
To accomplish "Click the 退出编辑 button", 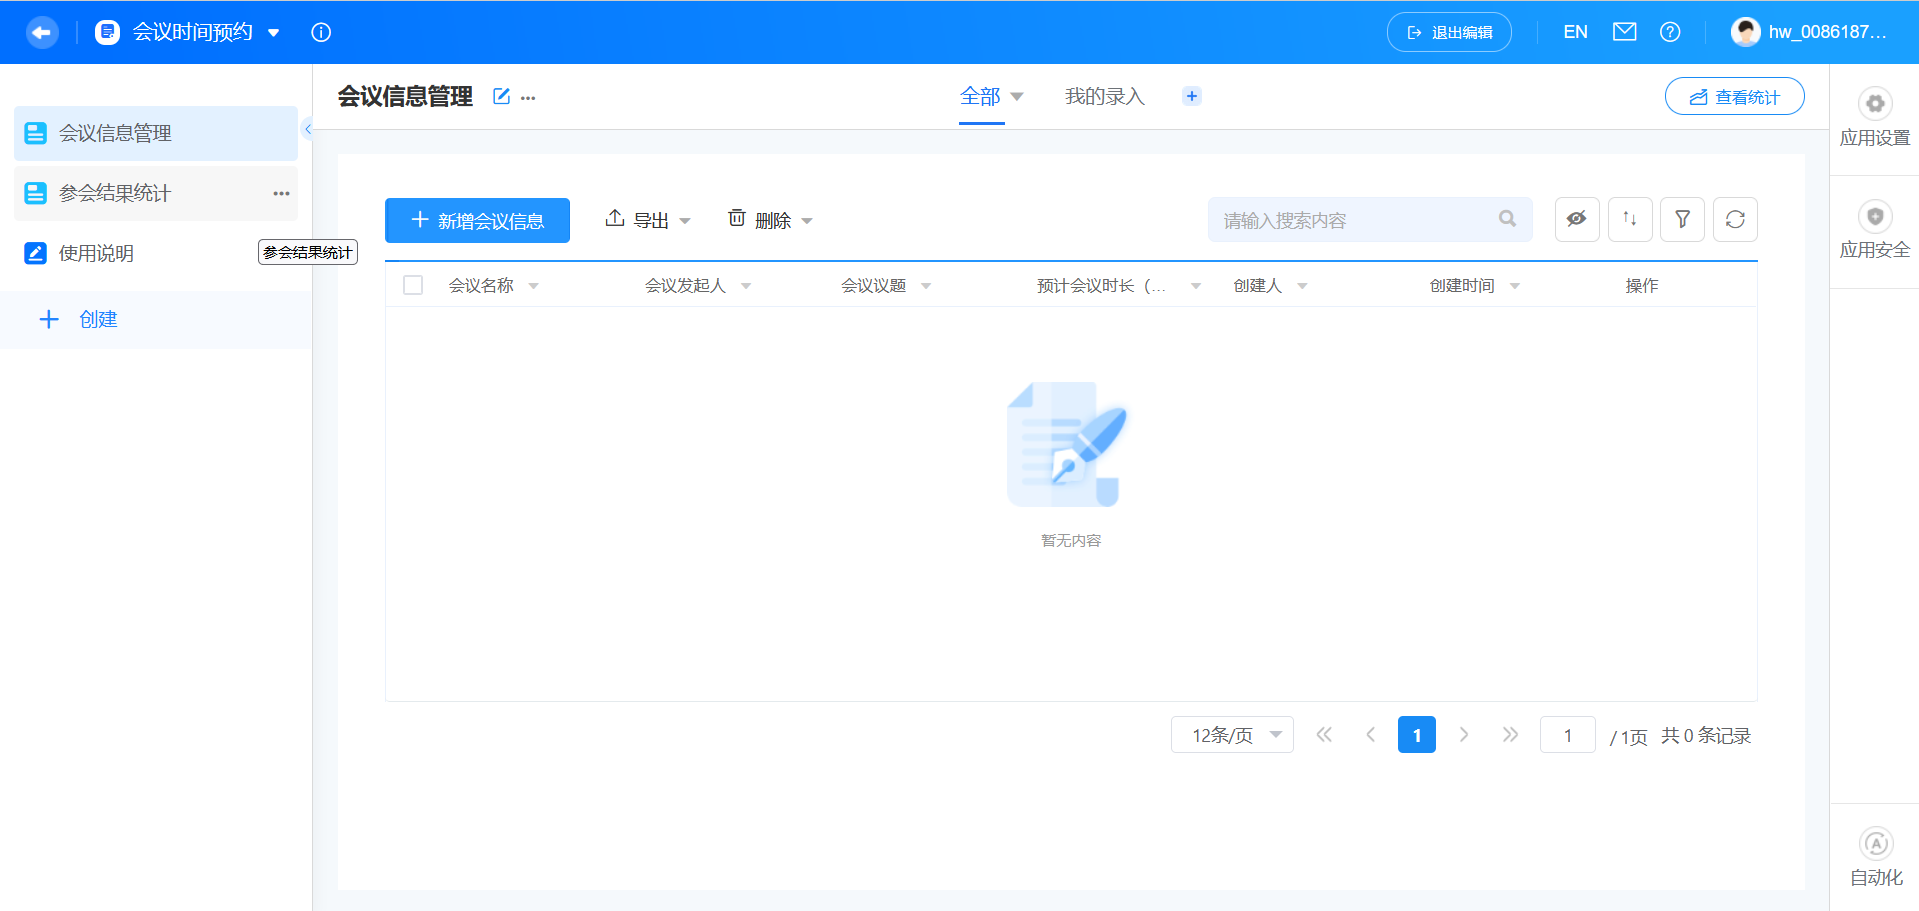I will click(1448, 31).
